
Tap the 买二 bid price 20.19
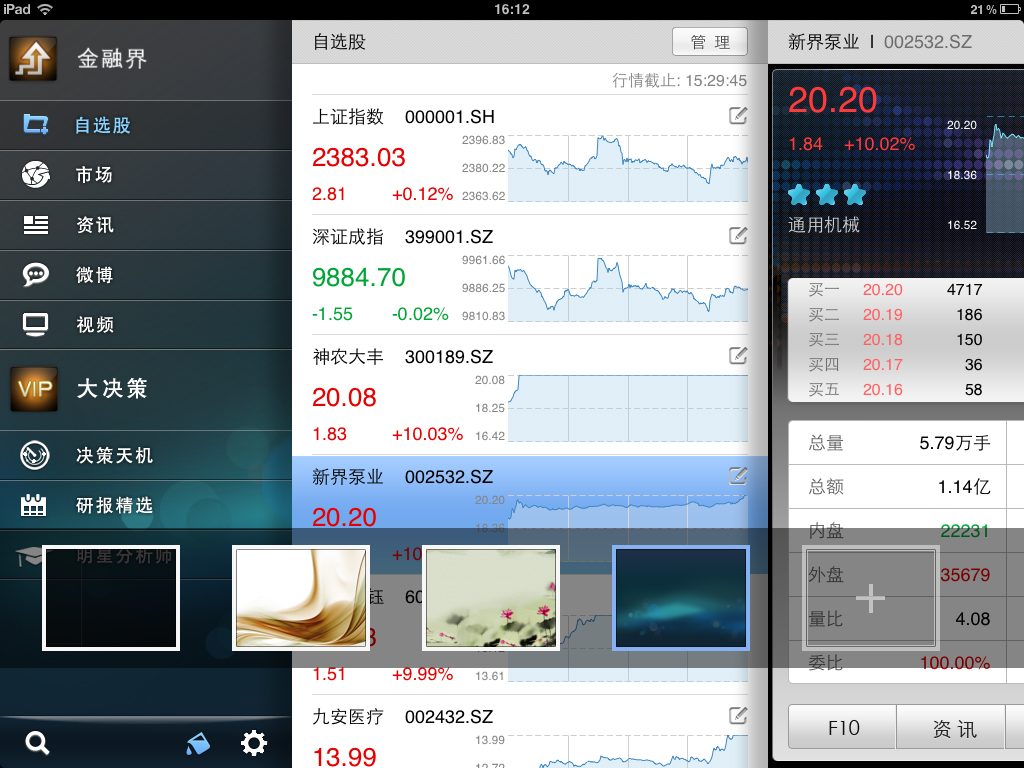tap(882, 315)
